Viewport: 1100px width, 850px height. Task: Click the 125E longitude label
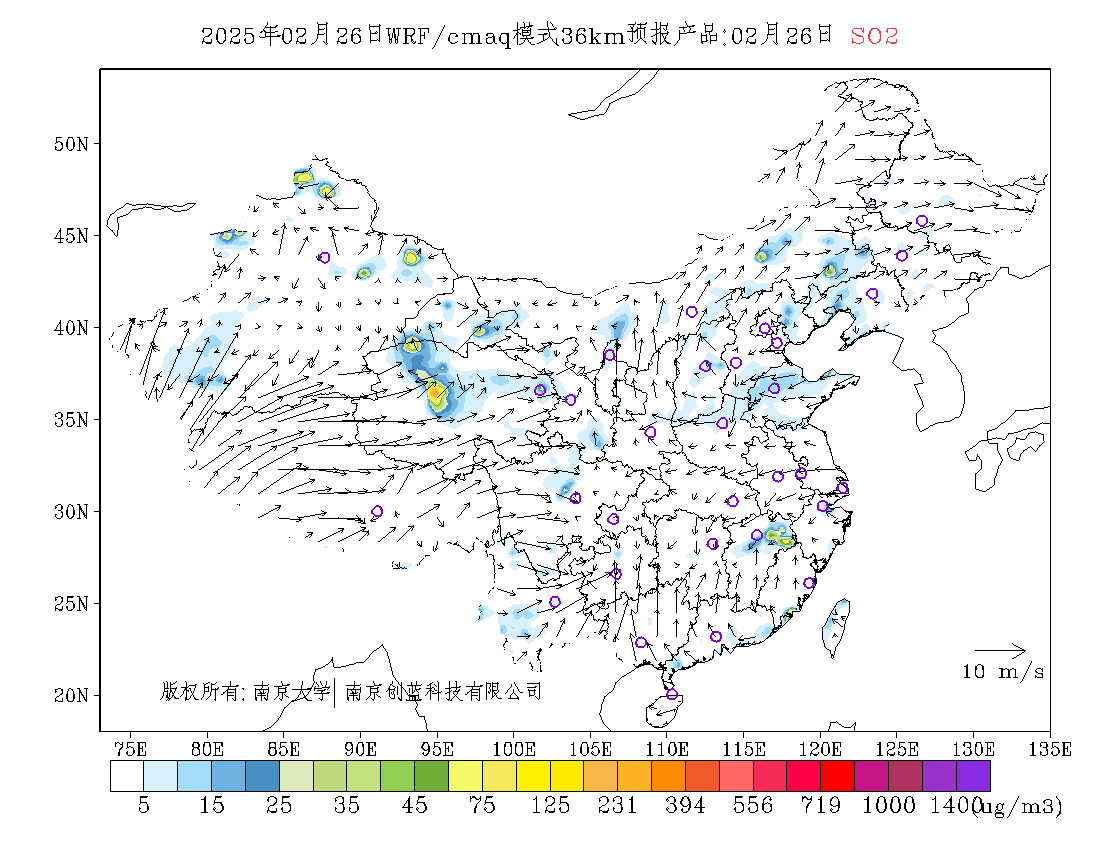click(897, 749)
